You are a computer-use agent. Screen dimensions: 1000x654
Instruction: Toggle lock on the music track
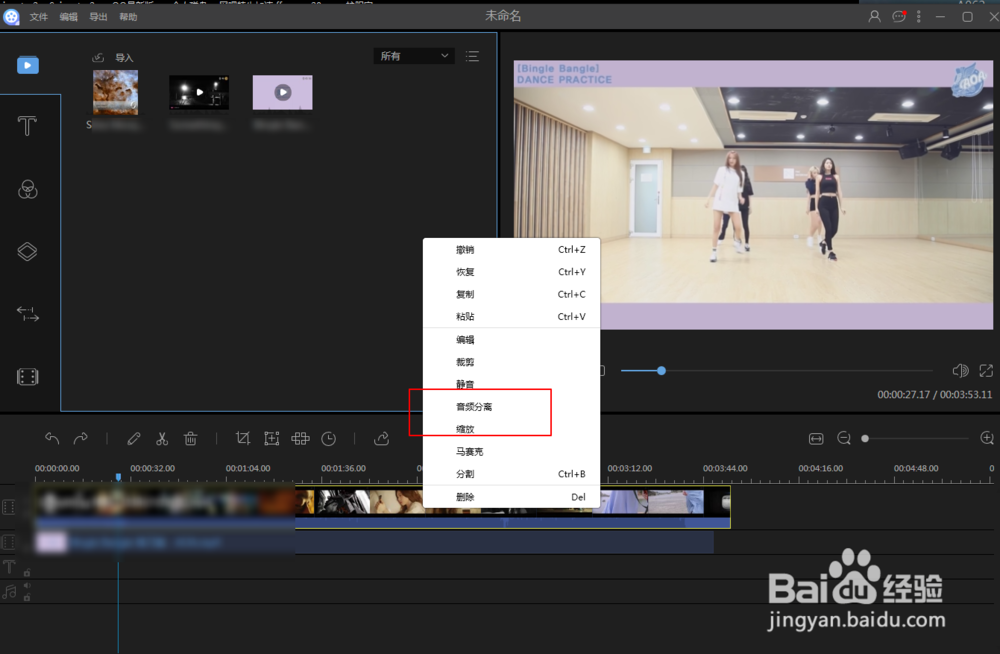tap(27, 598)
